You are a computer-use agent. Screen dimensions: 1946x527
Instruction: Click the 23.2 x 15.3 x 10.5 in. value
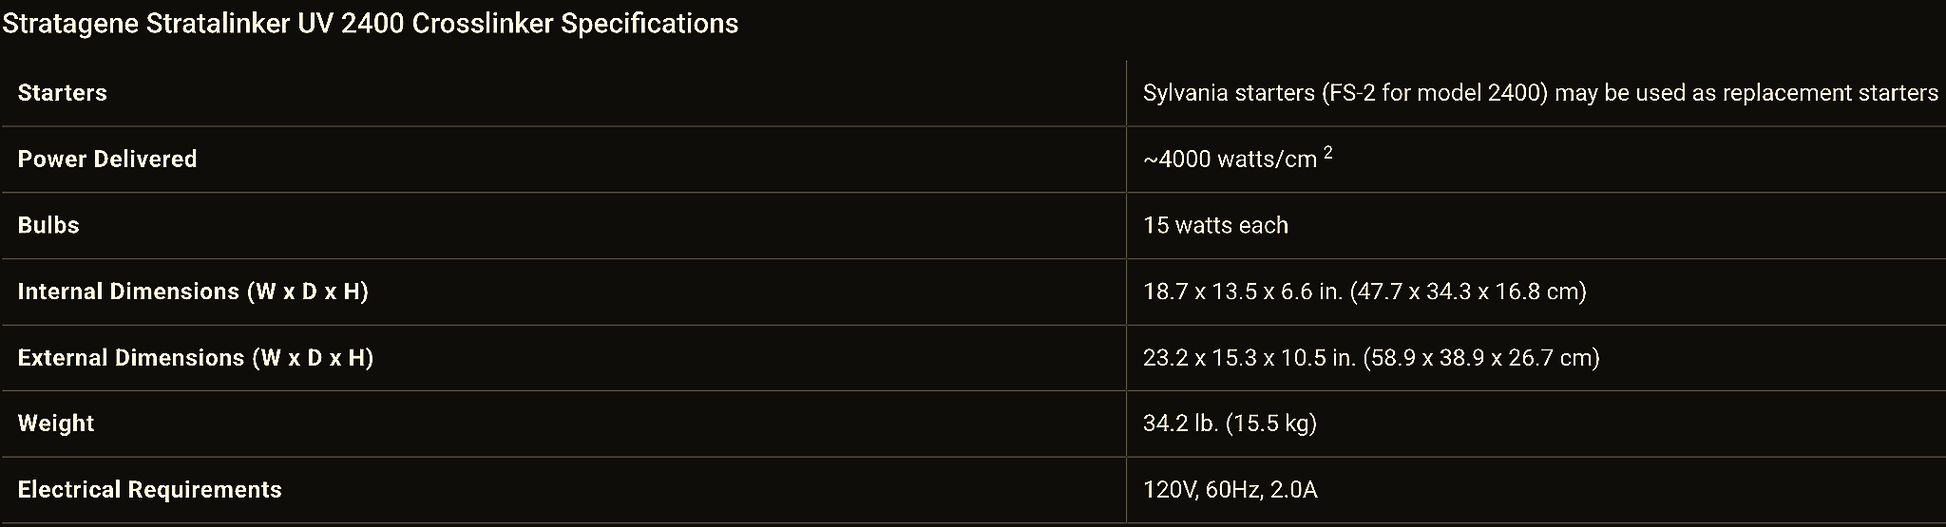[1249, 357]
